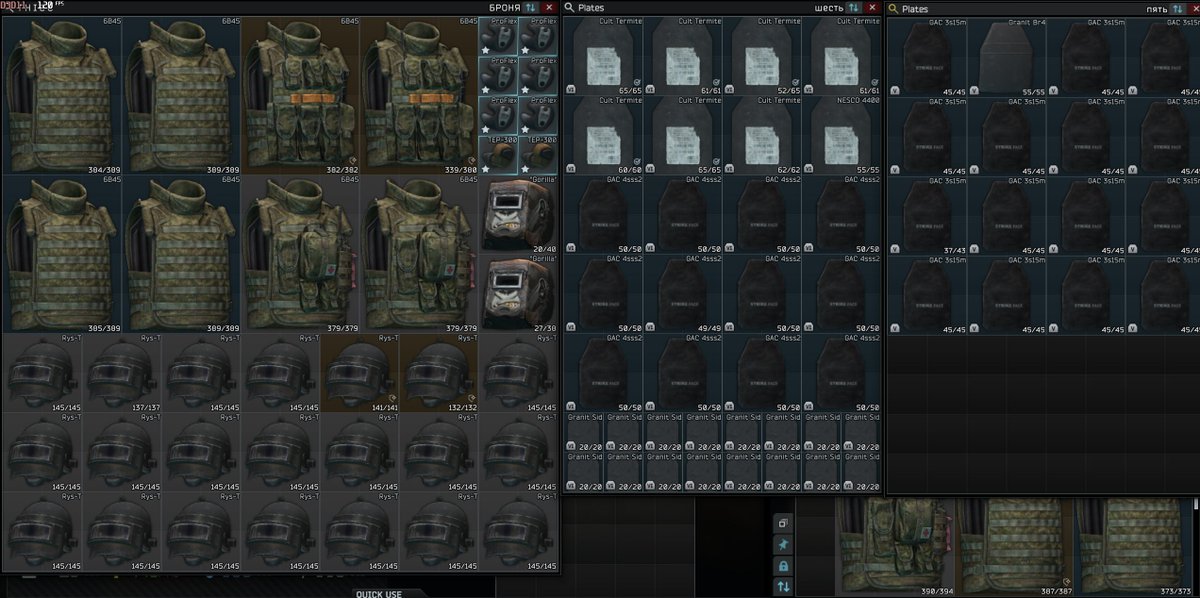This screenshot has height=598, width=1200.
Task: Select the stash armor with 390/394 durability
Action: 896,548
